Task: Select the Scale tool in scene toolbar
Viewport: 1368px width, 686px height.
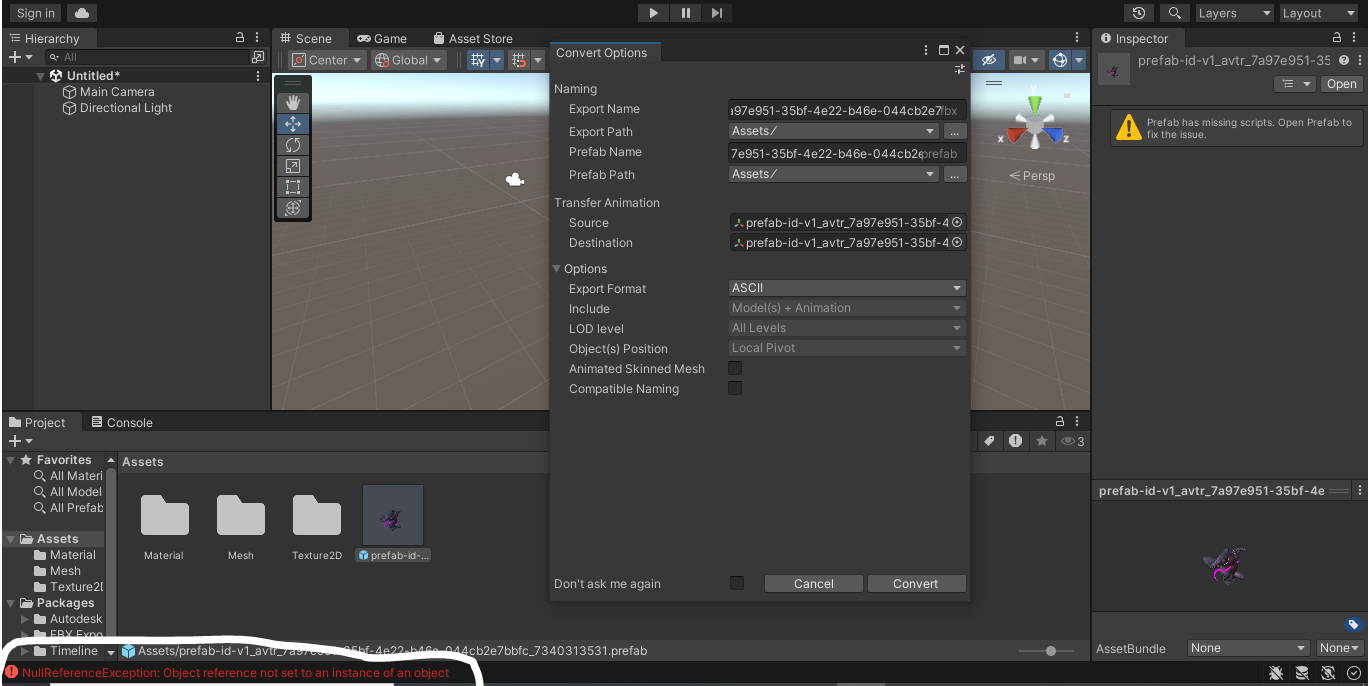Action: [x=293, y=166]
